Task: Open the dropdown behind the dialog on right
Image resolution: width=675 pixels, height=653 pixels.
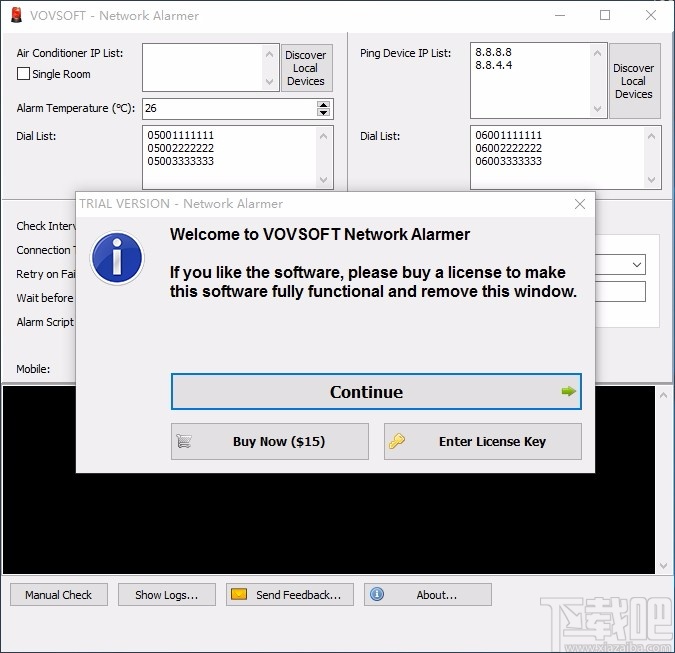Action: point(637,264)
